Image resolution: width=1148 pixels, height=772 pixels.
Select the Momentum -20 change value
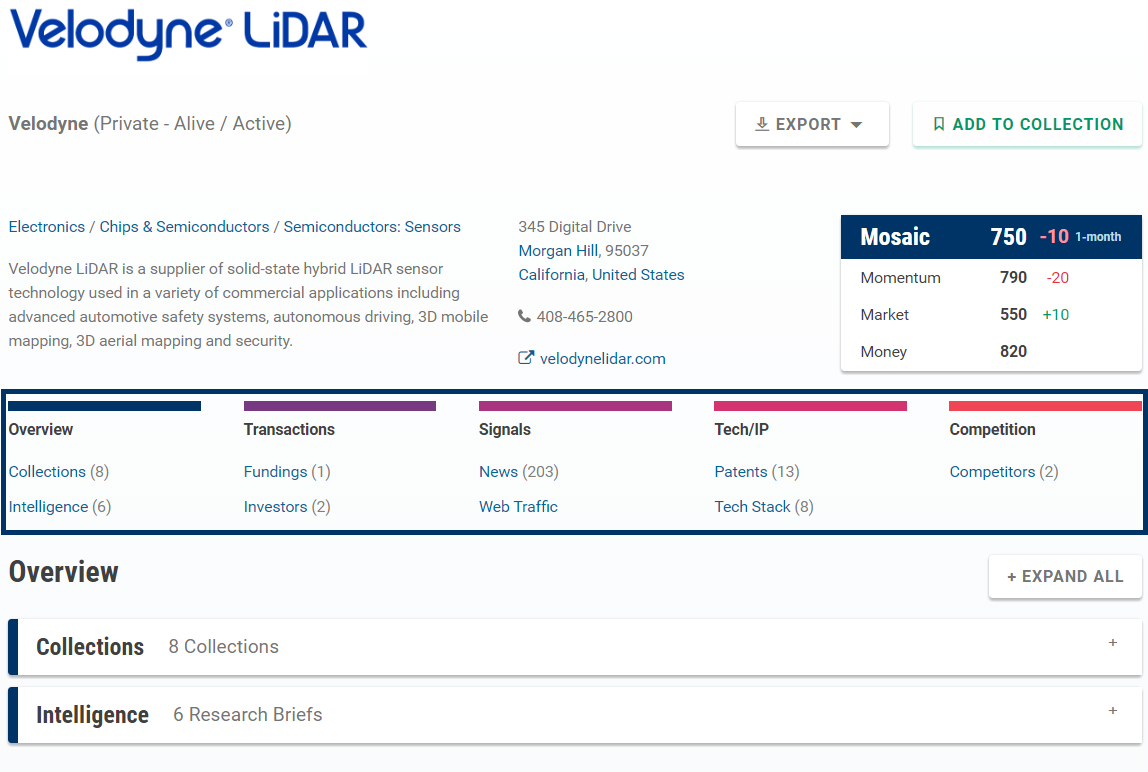[1057, 278]
